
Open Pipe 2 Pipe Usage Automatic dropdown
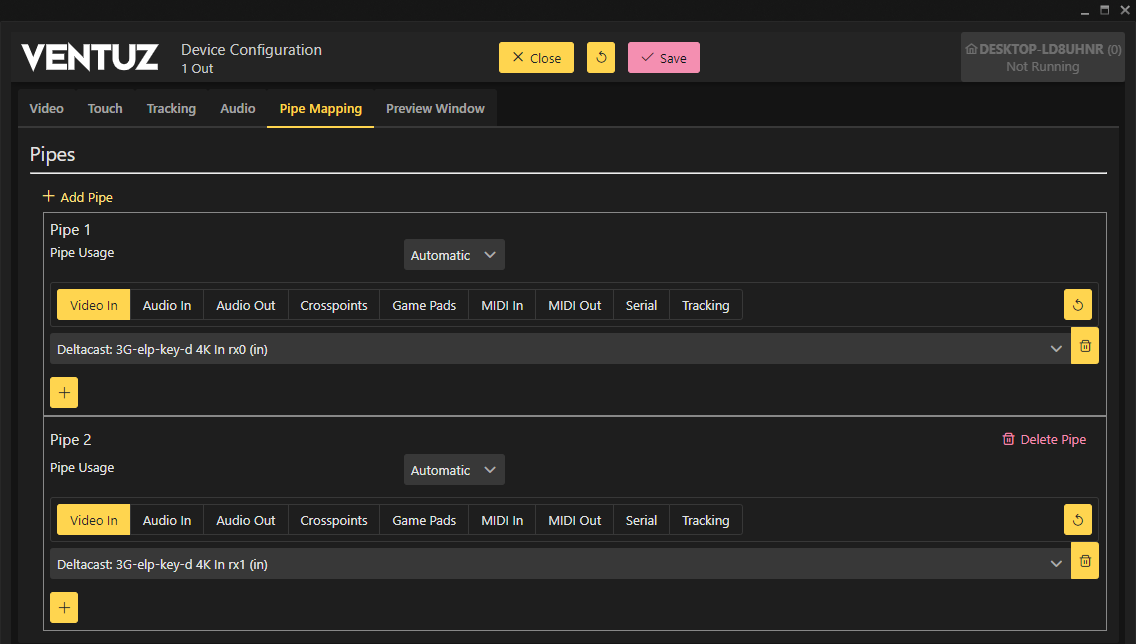[454, 470]
